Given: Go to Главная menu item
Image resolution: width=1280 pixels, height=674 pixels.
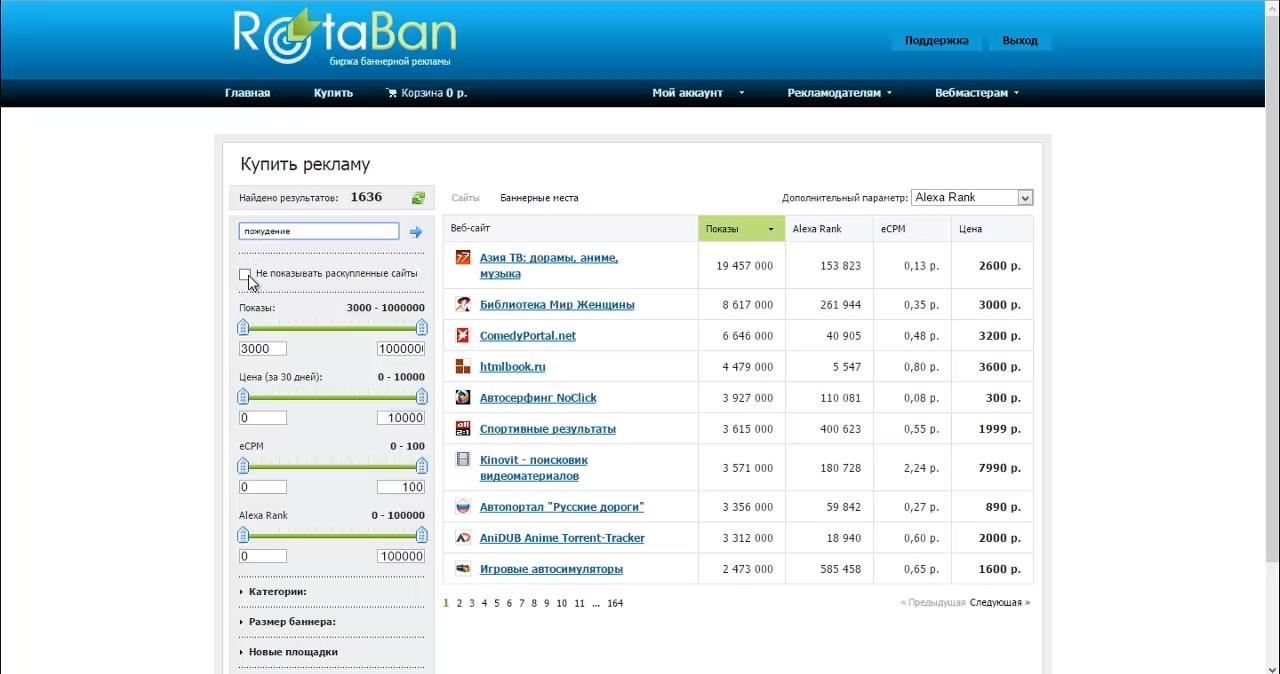Looking at the screenshot, I should point(247,93).
